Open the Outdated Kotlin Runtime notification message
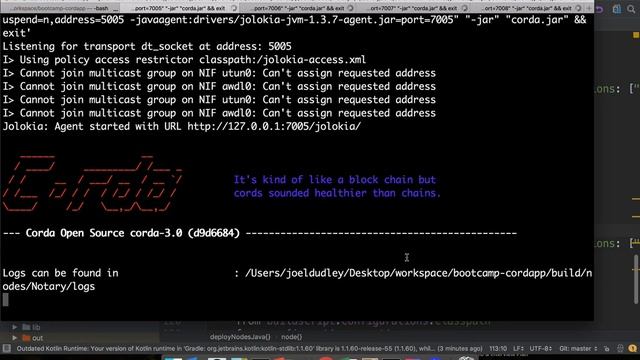640x360 pixels. (x=249, y=349)
